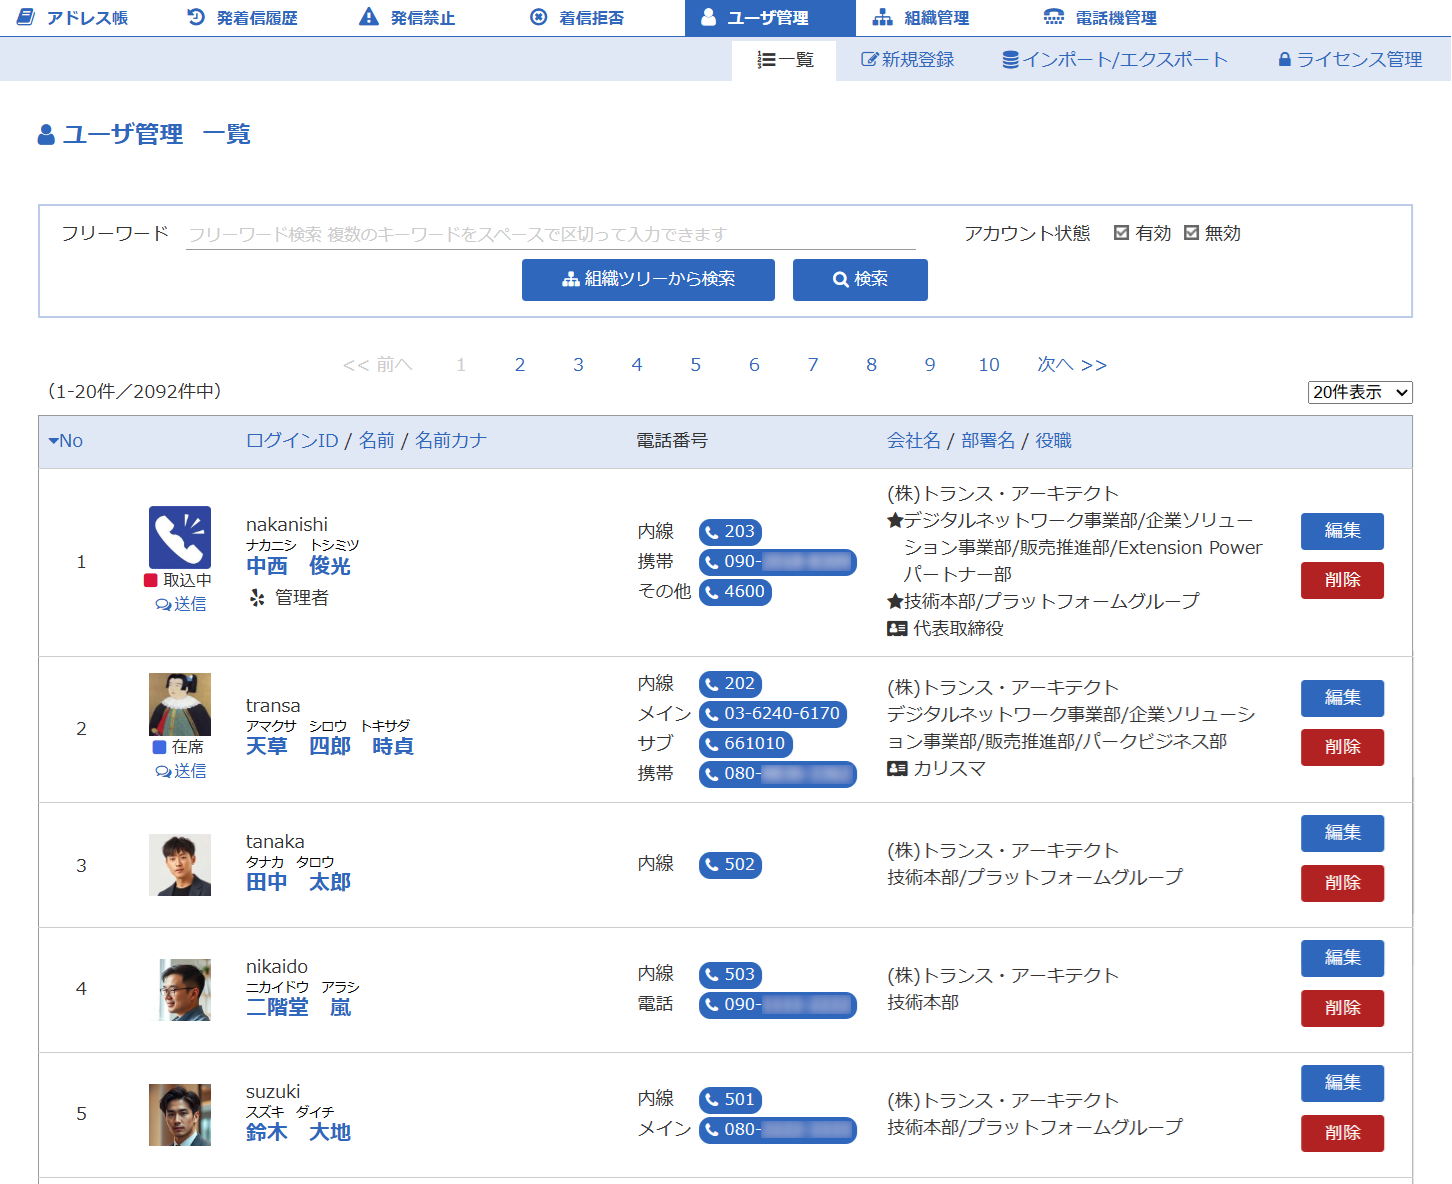This screenshot has width=1452, height=1184.
Task: Open the 20件表示 page size dropdown
Action: pyautogui.click(x=1359, y=392)
